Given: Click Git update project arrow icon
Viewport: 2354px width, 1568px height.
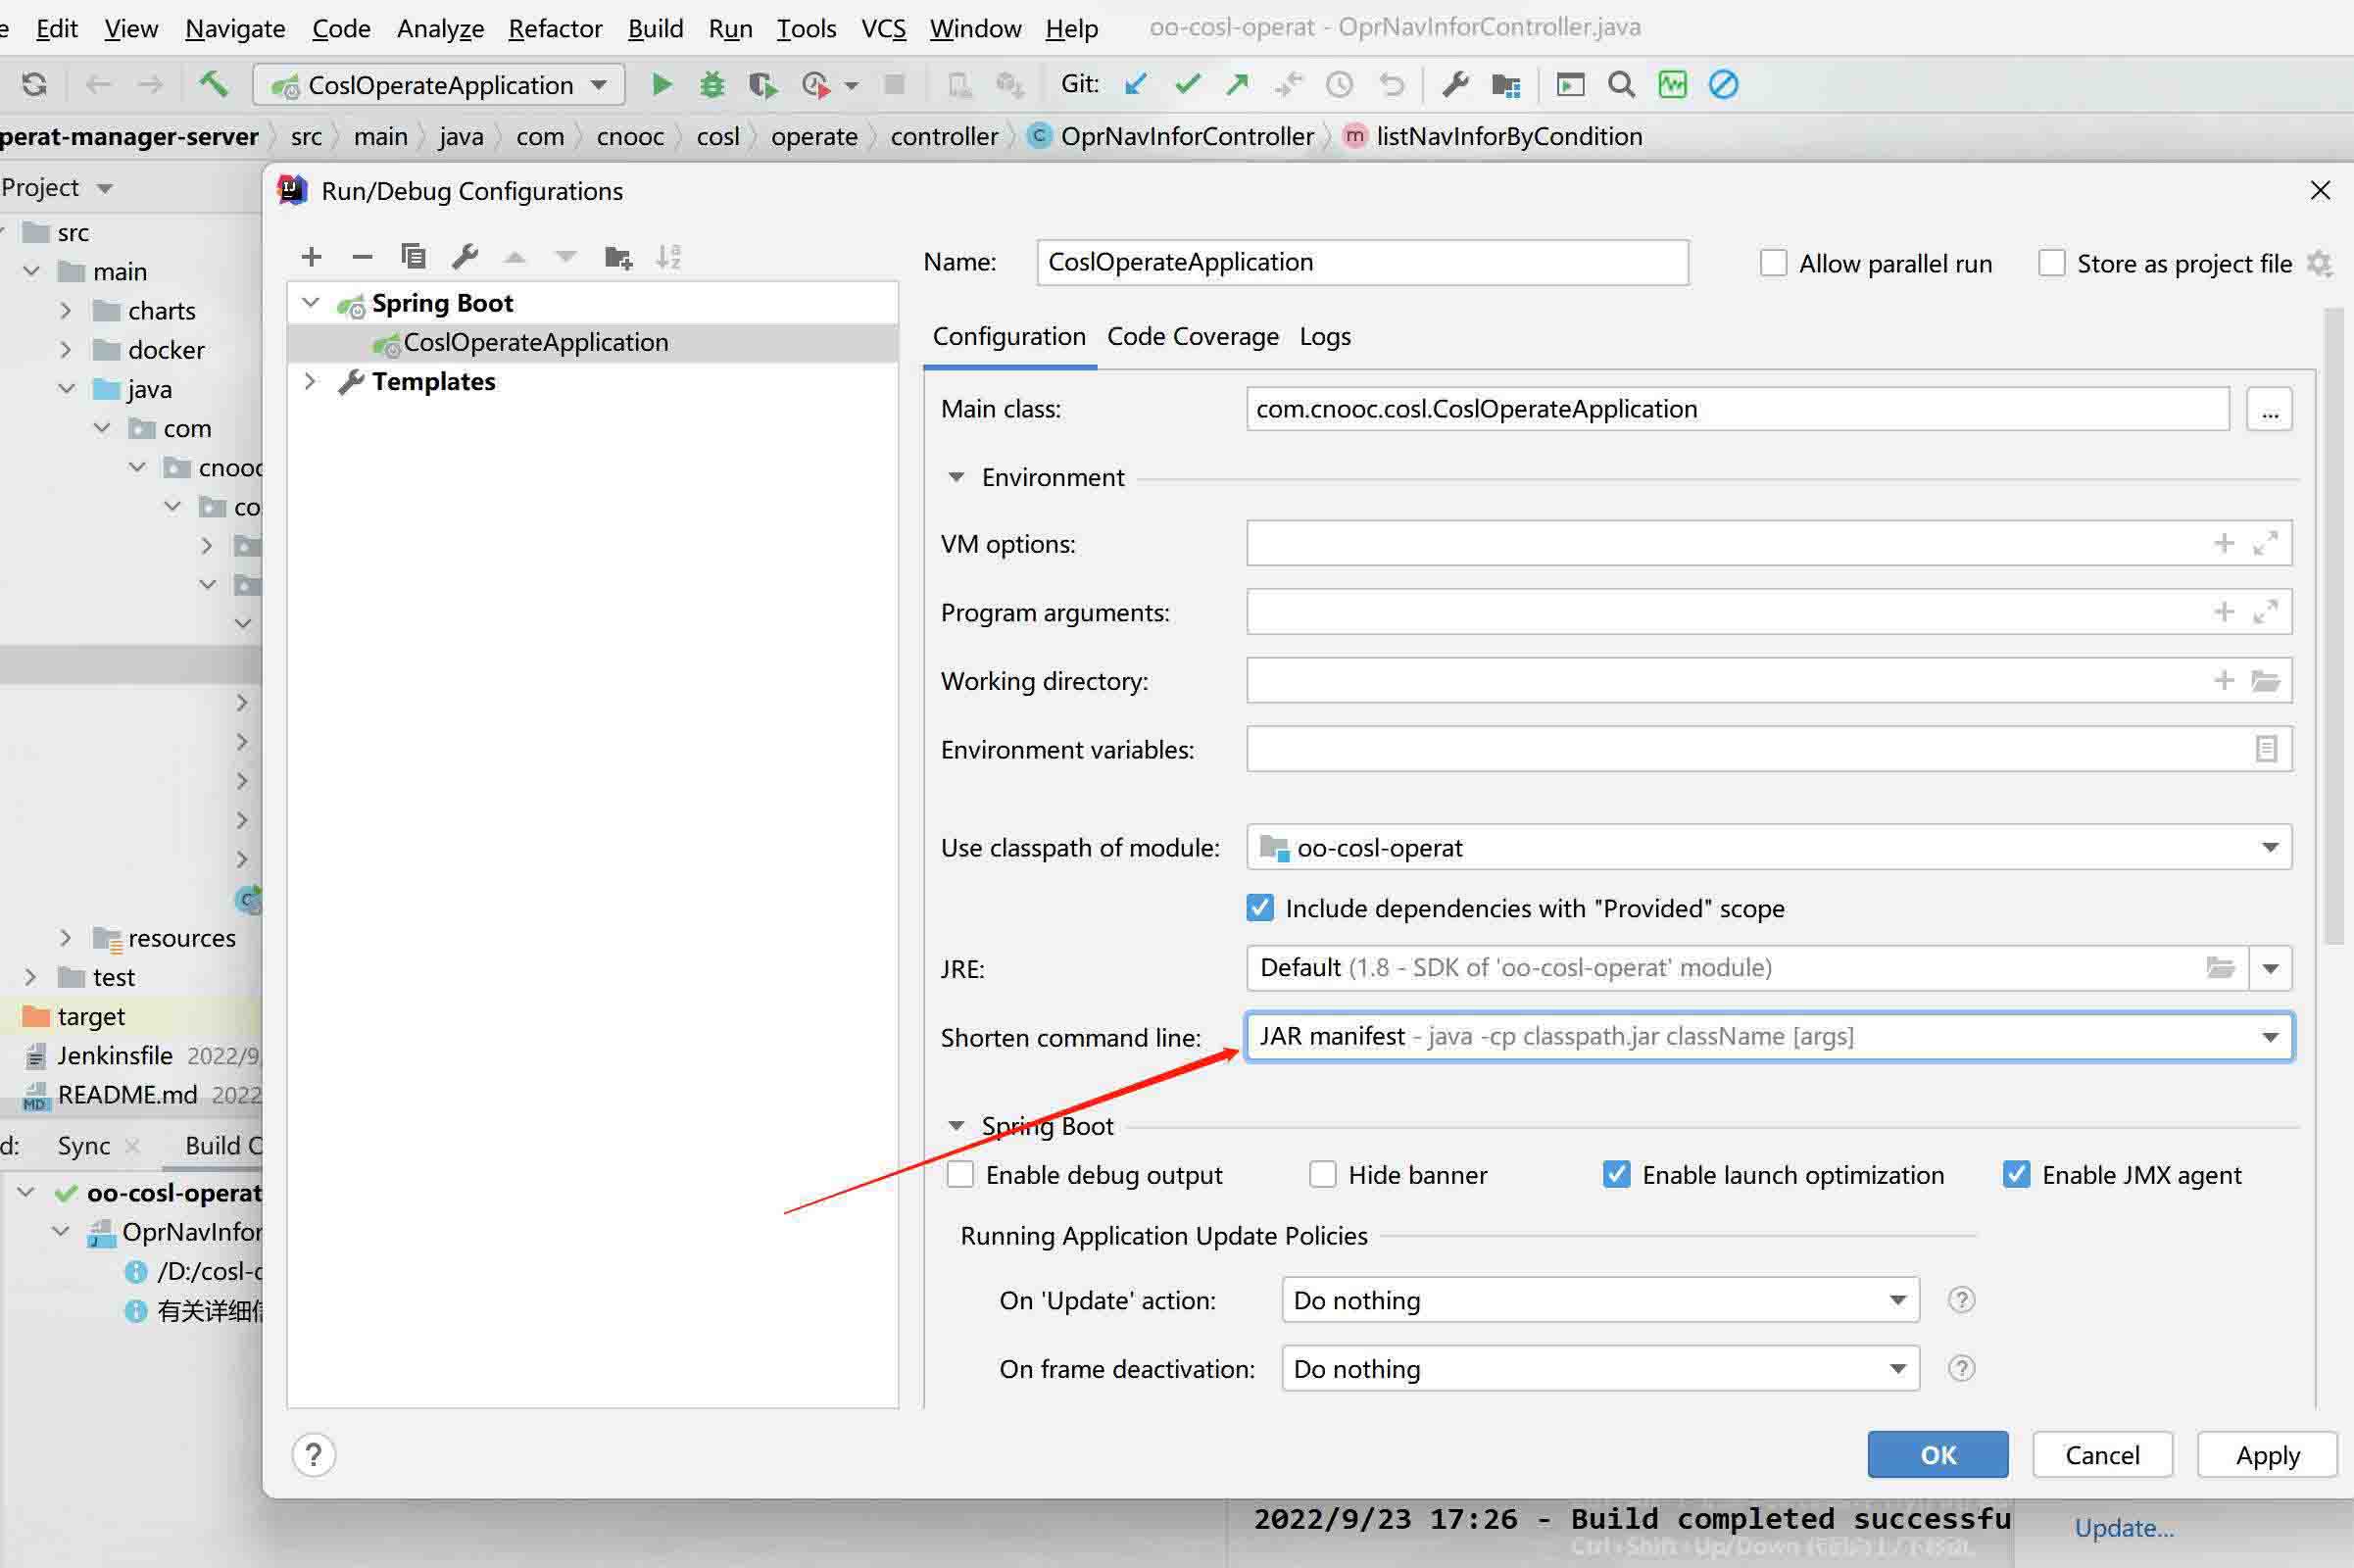Looking at the screenshot, I should [1136, 85].
